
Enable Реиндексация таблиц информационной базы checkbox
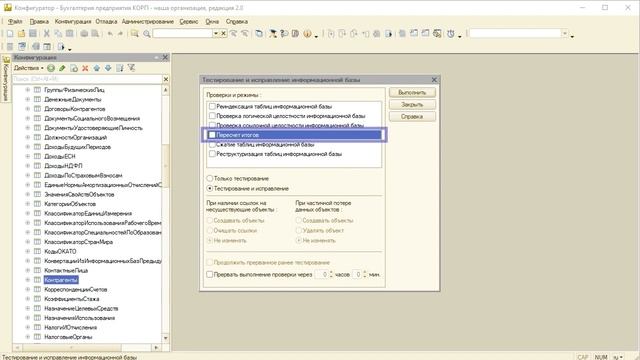[x=212, y=106]
